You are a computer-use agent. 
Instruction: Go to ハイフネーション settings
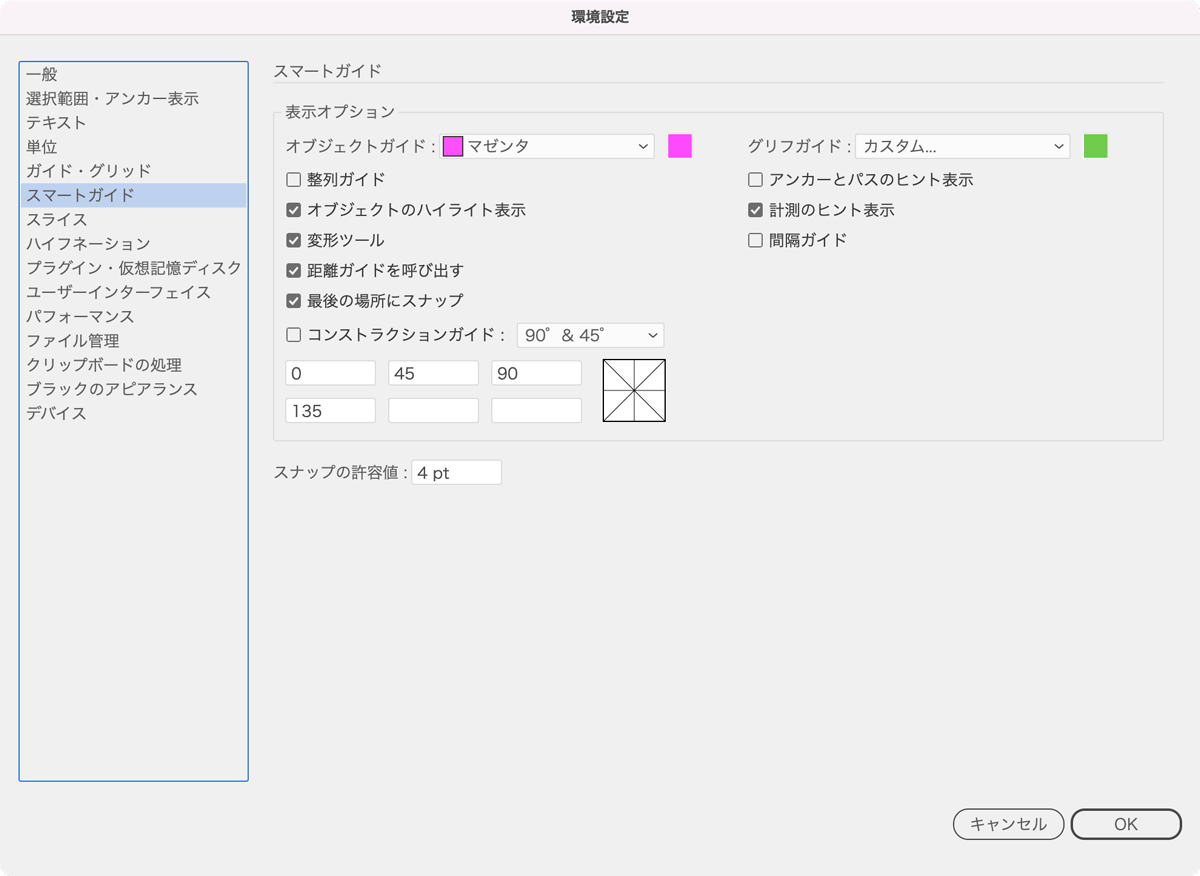coord(133,244)
